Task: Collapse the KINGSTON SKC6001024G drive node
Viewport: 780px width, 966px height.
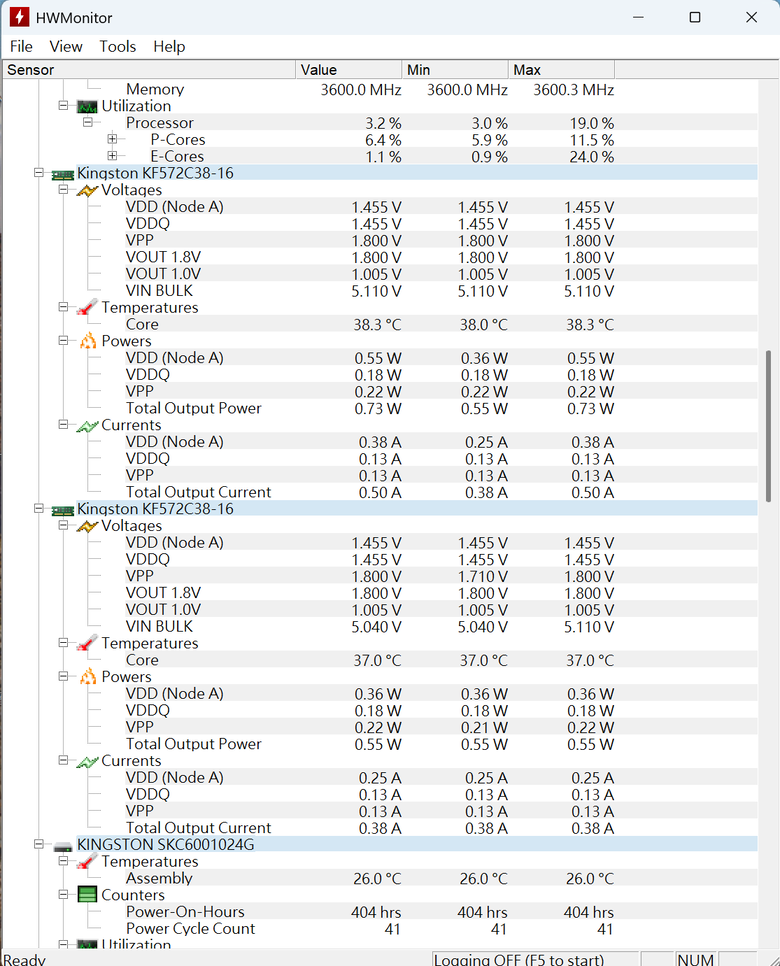Action: coord(39,844)
